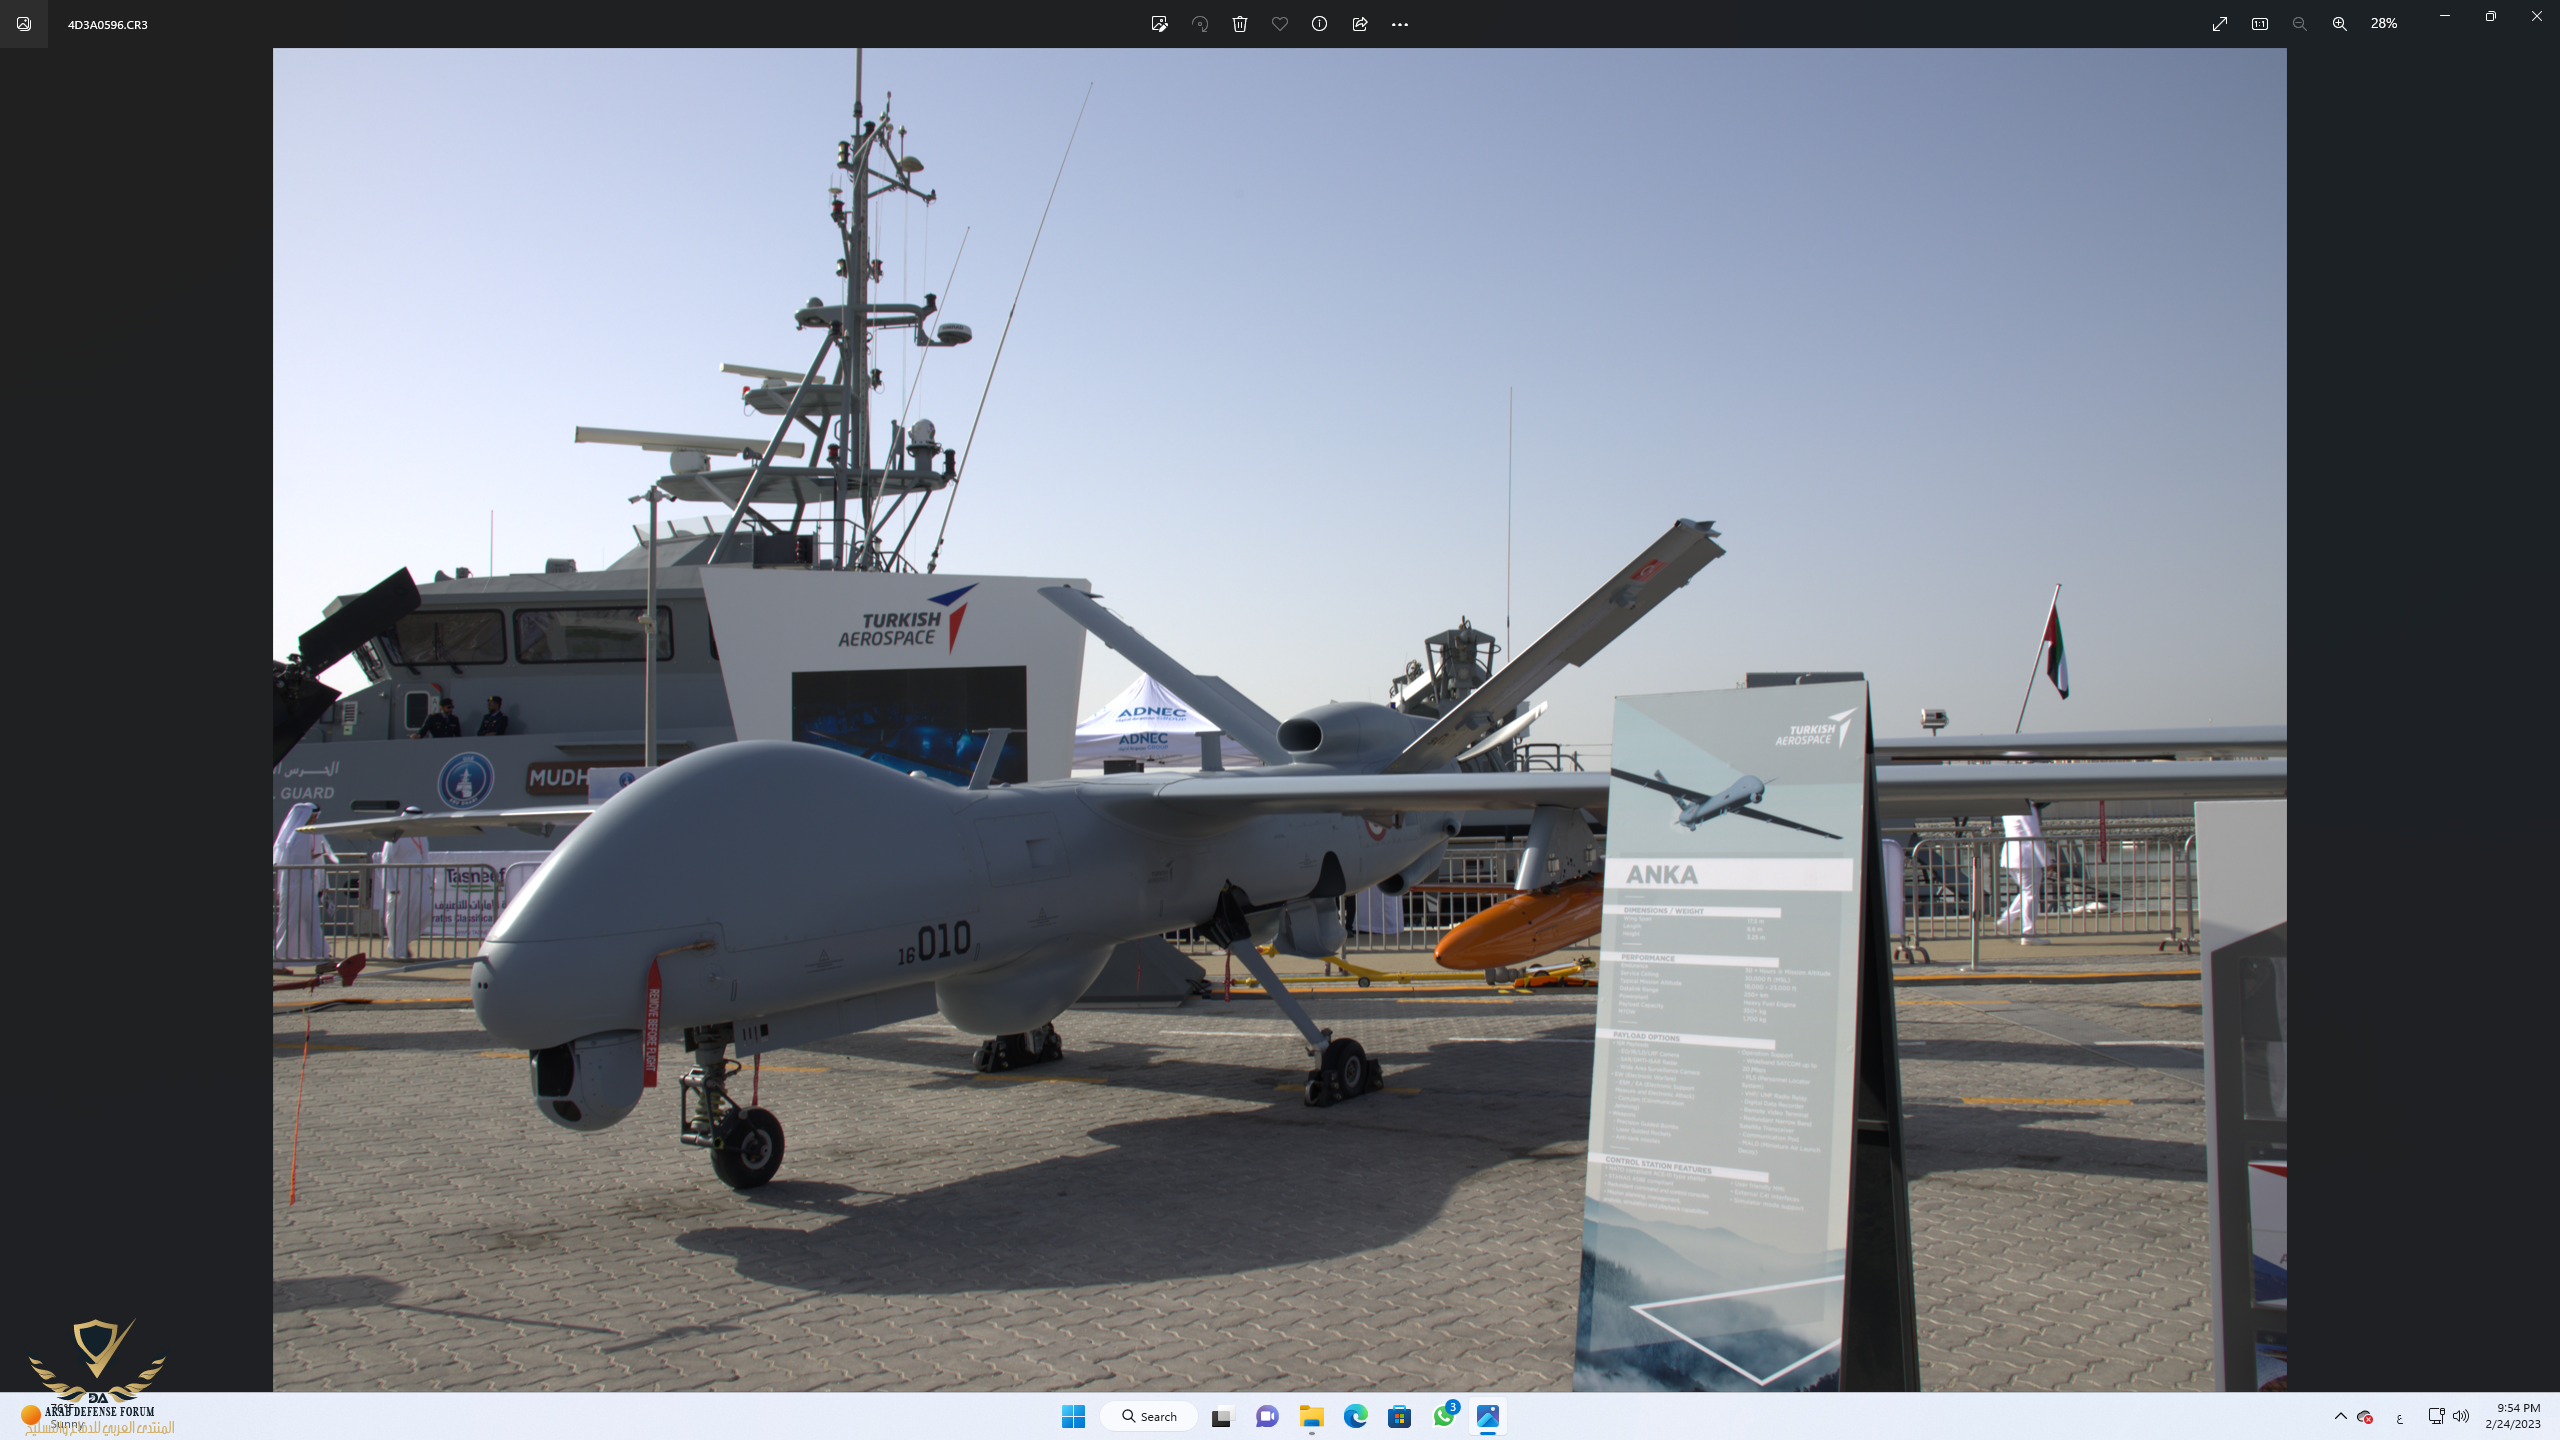
Task: Click the displayed ANKA drone photo
Action: 1280,720
